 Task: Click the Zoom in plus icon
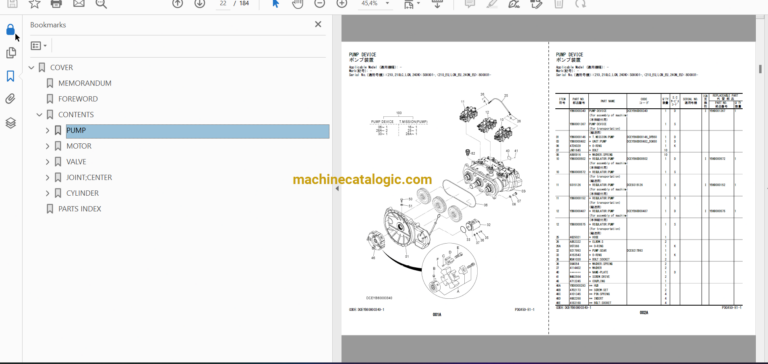click(x=342, y=3)
